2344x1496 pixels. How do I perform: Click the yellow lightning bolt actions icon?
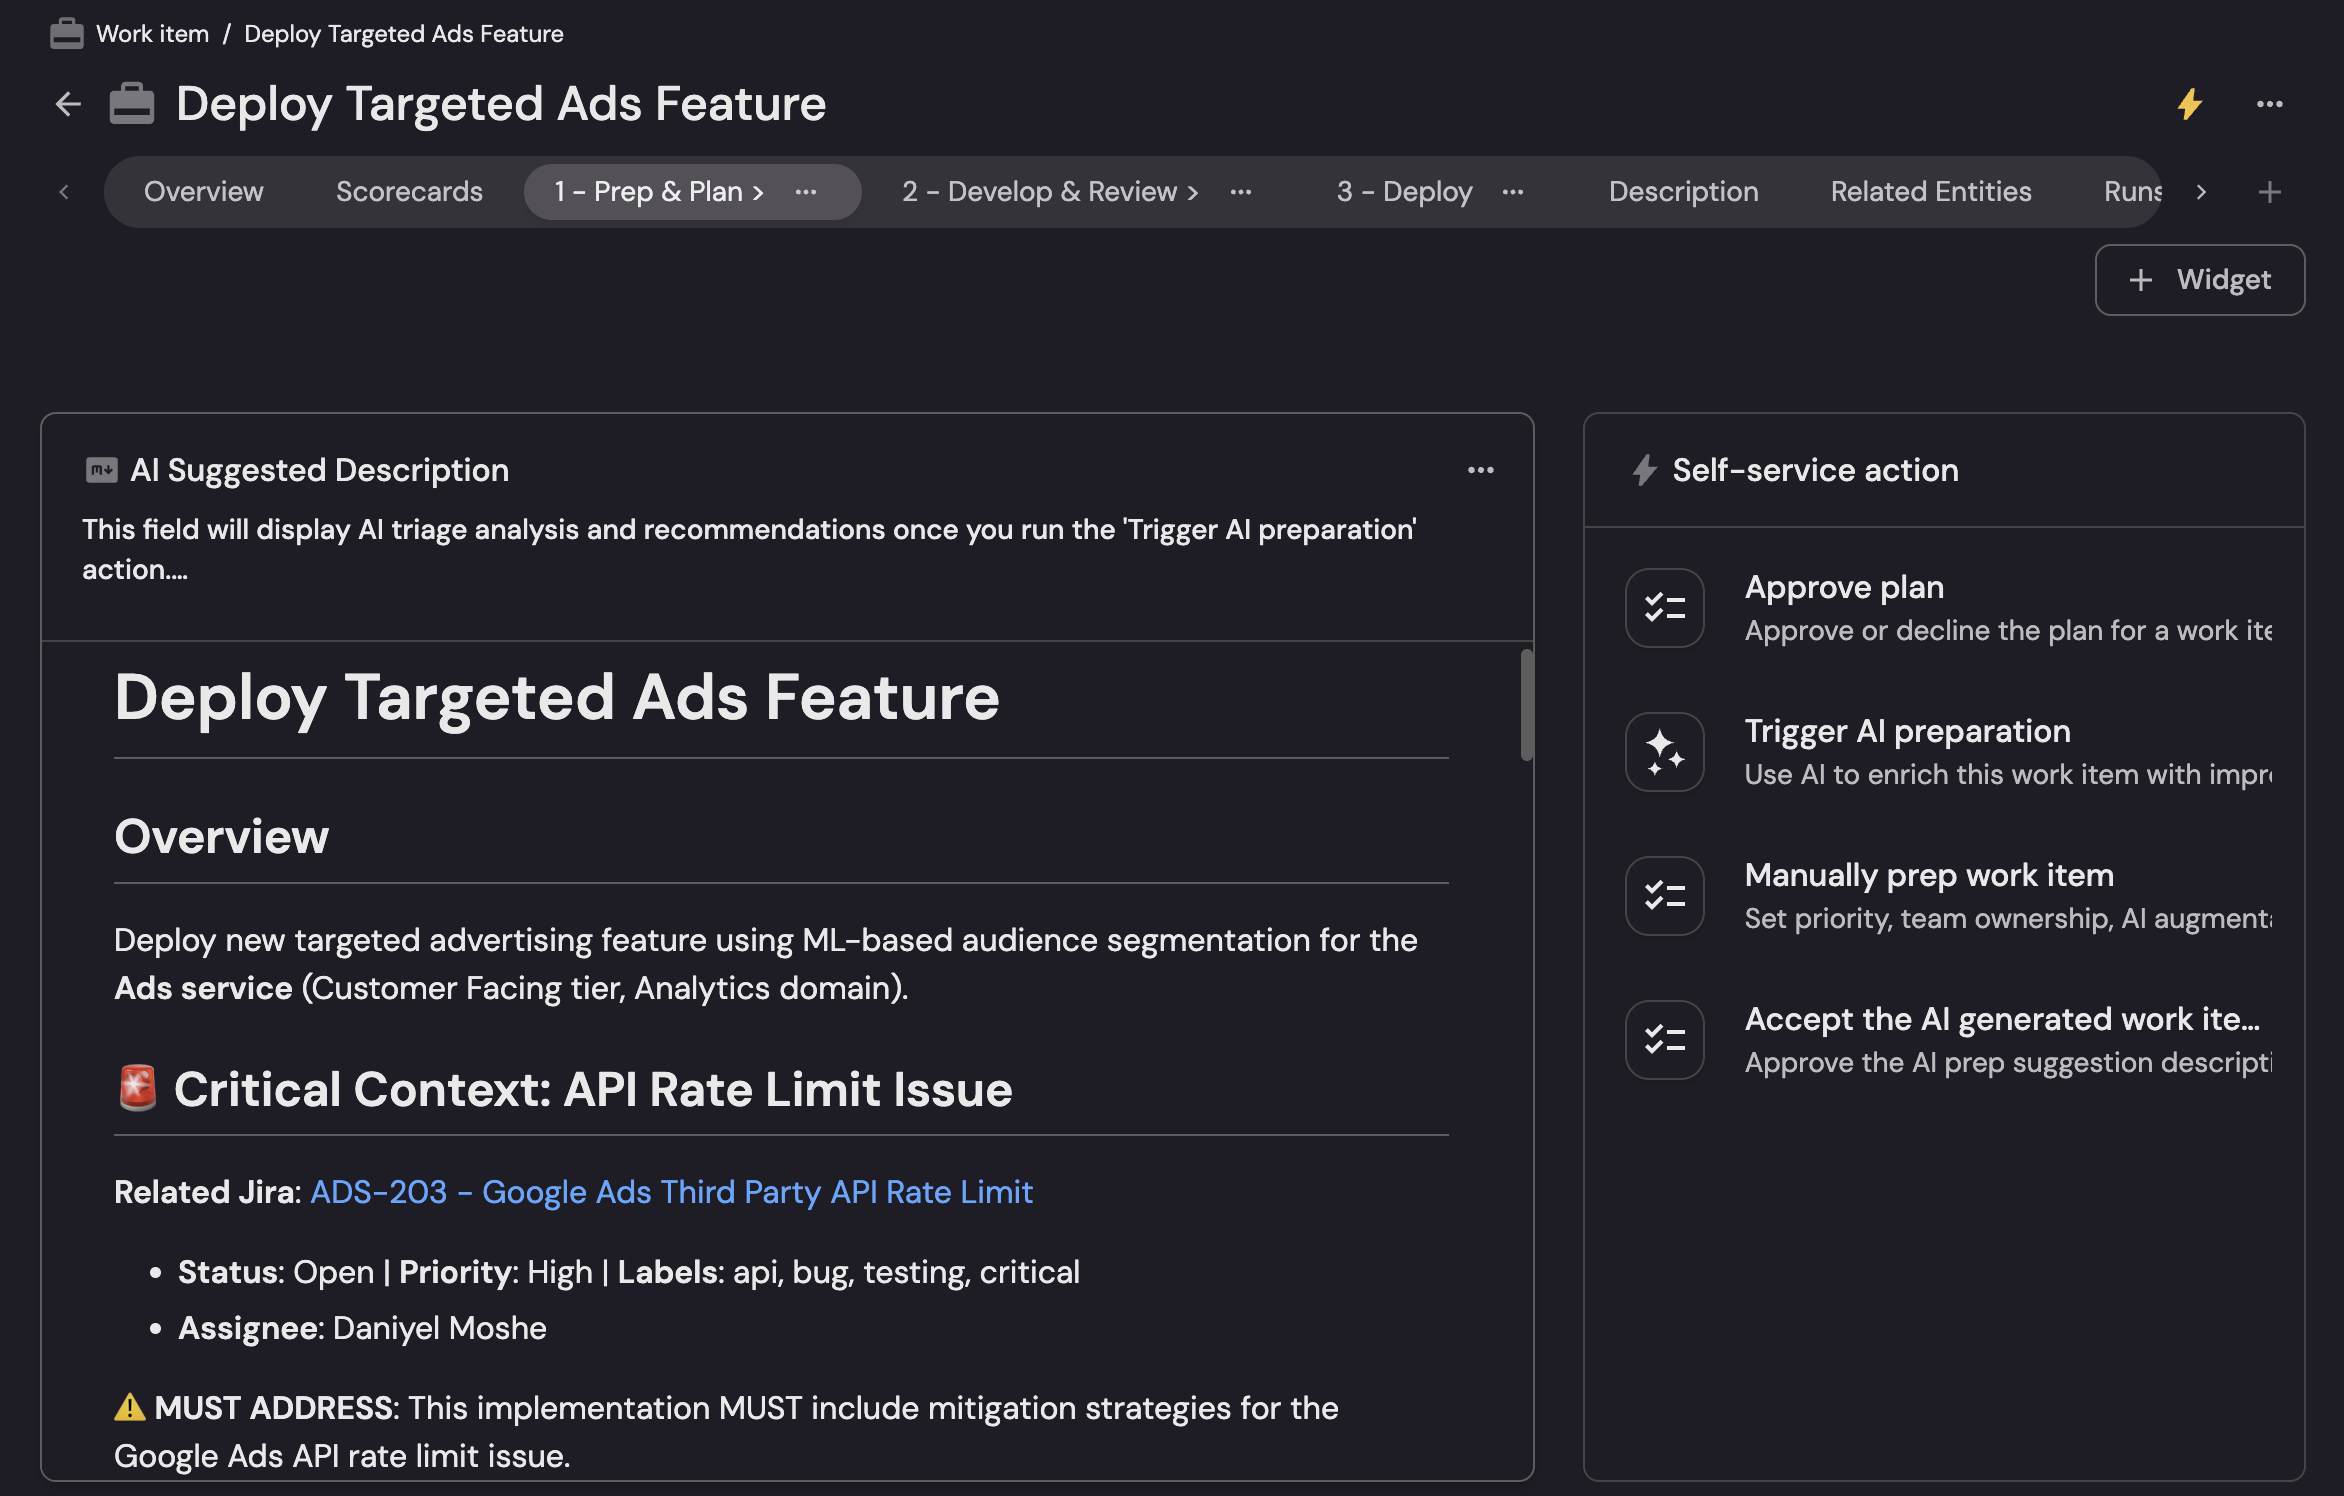tap(2190, 104)
